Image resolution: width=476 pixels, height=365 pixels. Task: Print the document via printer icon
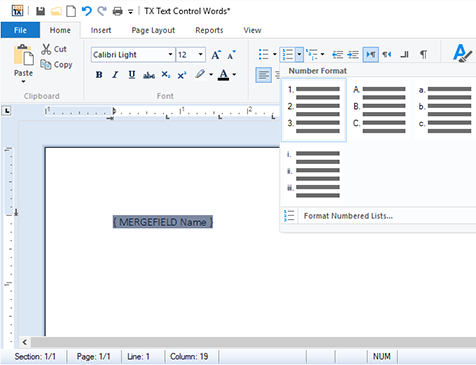pos(117,11)
